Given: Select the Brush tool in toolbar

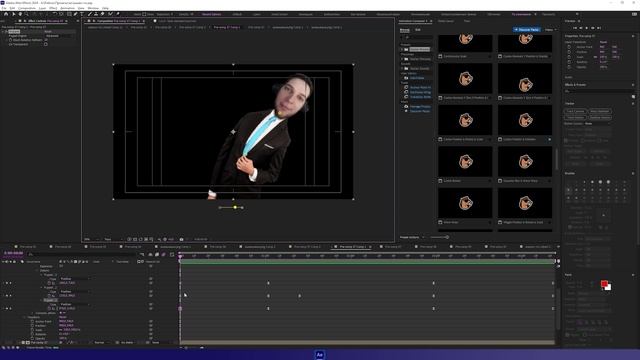Looking at the screenshot, I should tap(90, 14).
